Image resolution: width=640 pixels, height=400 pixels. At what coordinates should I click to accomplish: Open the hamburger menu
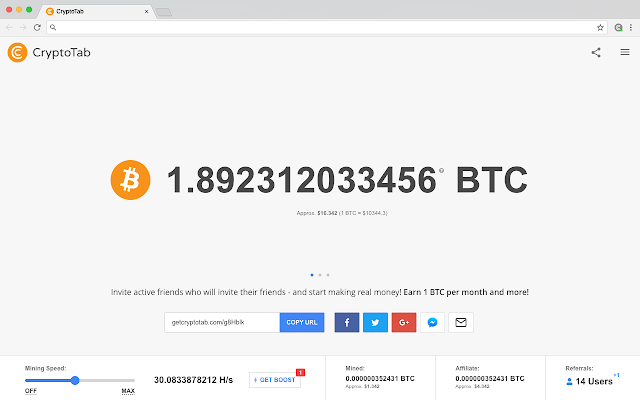(624, 52)
